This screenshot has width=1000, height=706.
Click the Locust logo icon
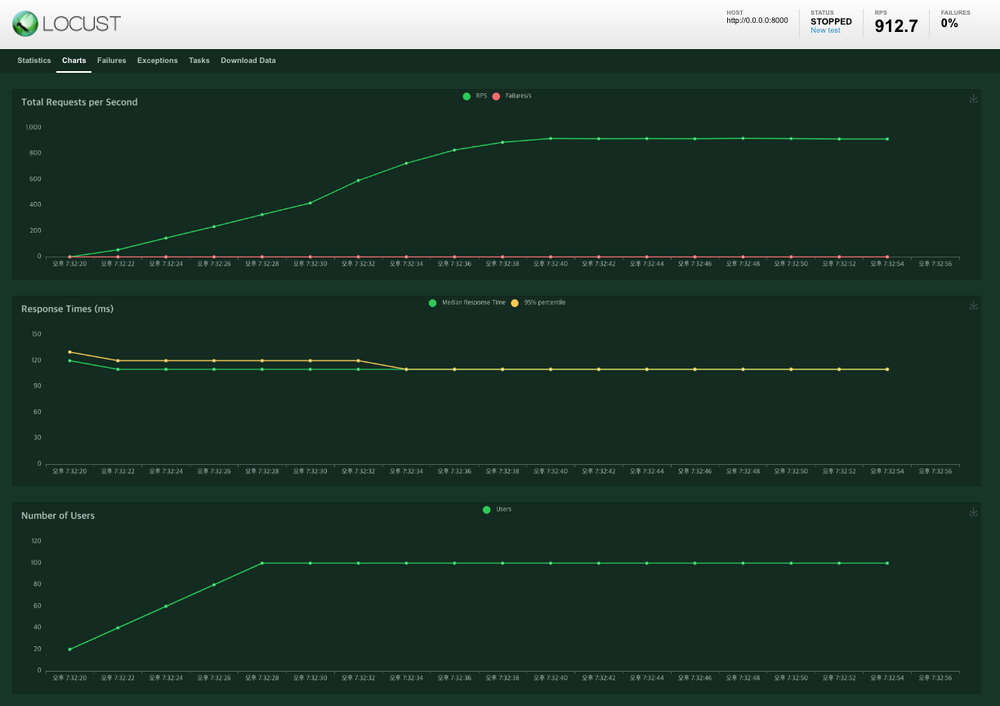(x=26, y=22)
